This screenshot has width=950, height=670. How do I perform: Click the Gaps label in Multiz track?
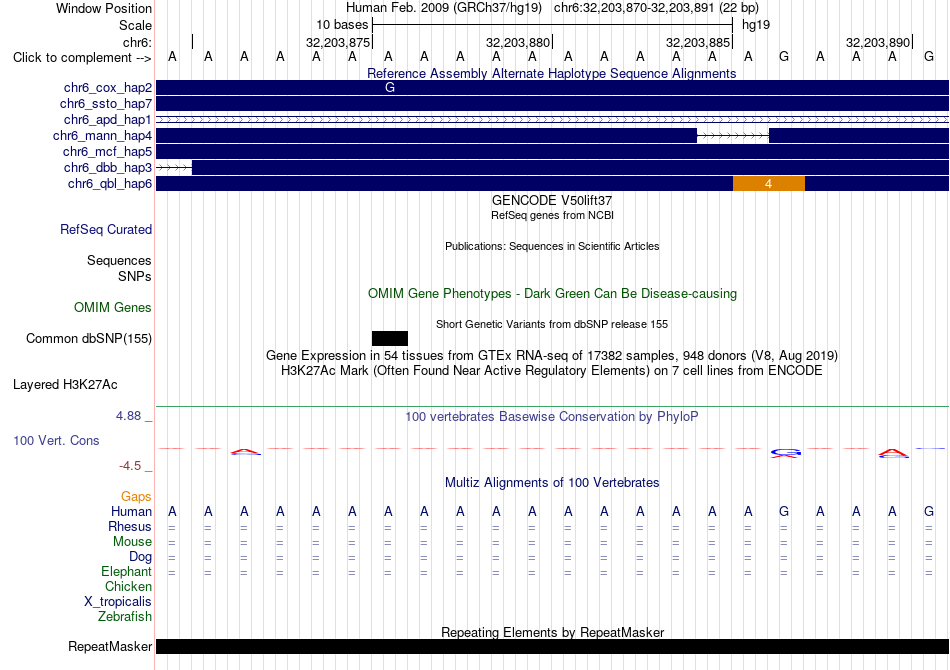(136, 497)
